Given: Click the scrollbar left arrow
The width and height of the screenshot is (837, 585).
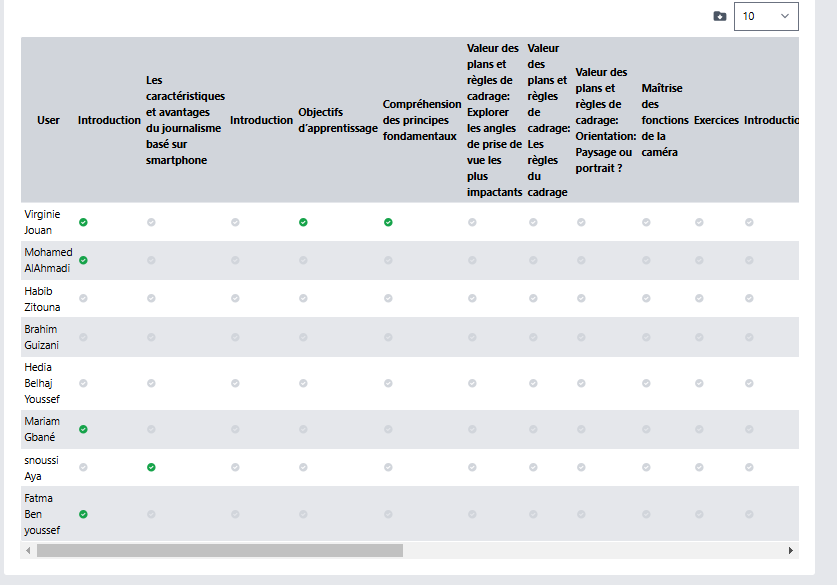Looking at the screenshot, I should click(x=28, y=550).
